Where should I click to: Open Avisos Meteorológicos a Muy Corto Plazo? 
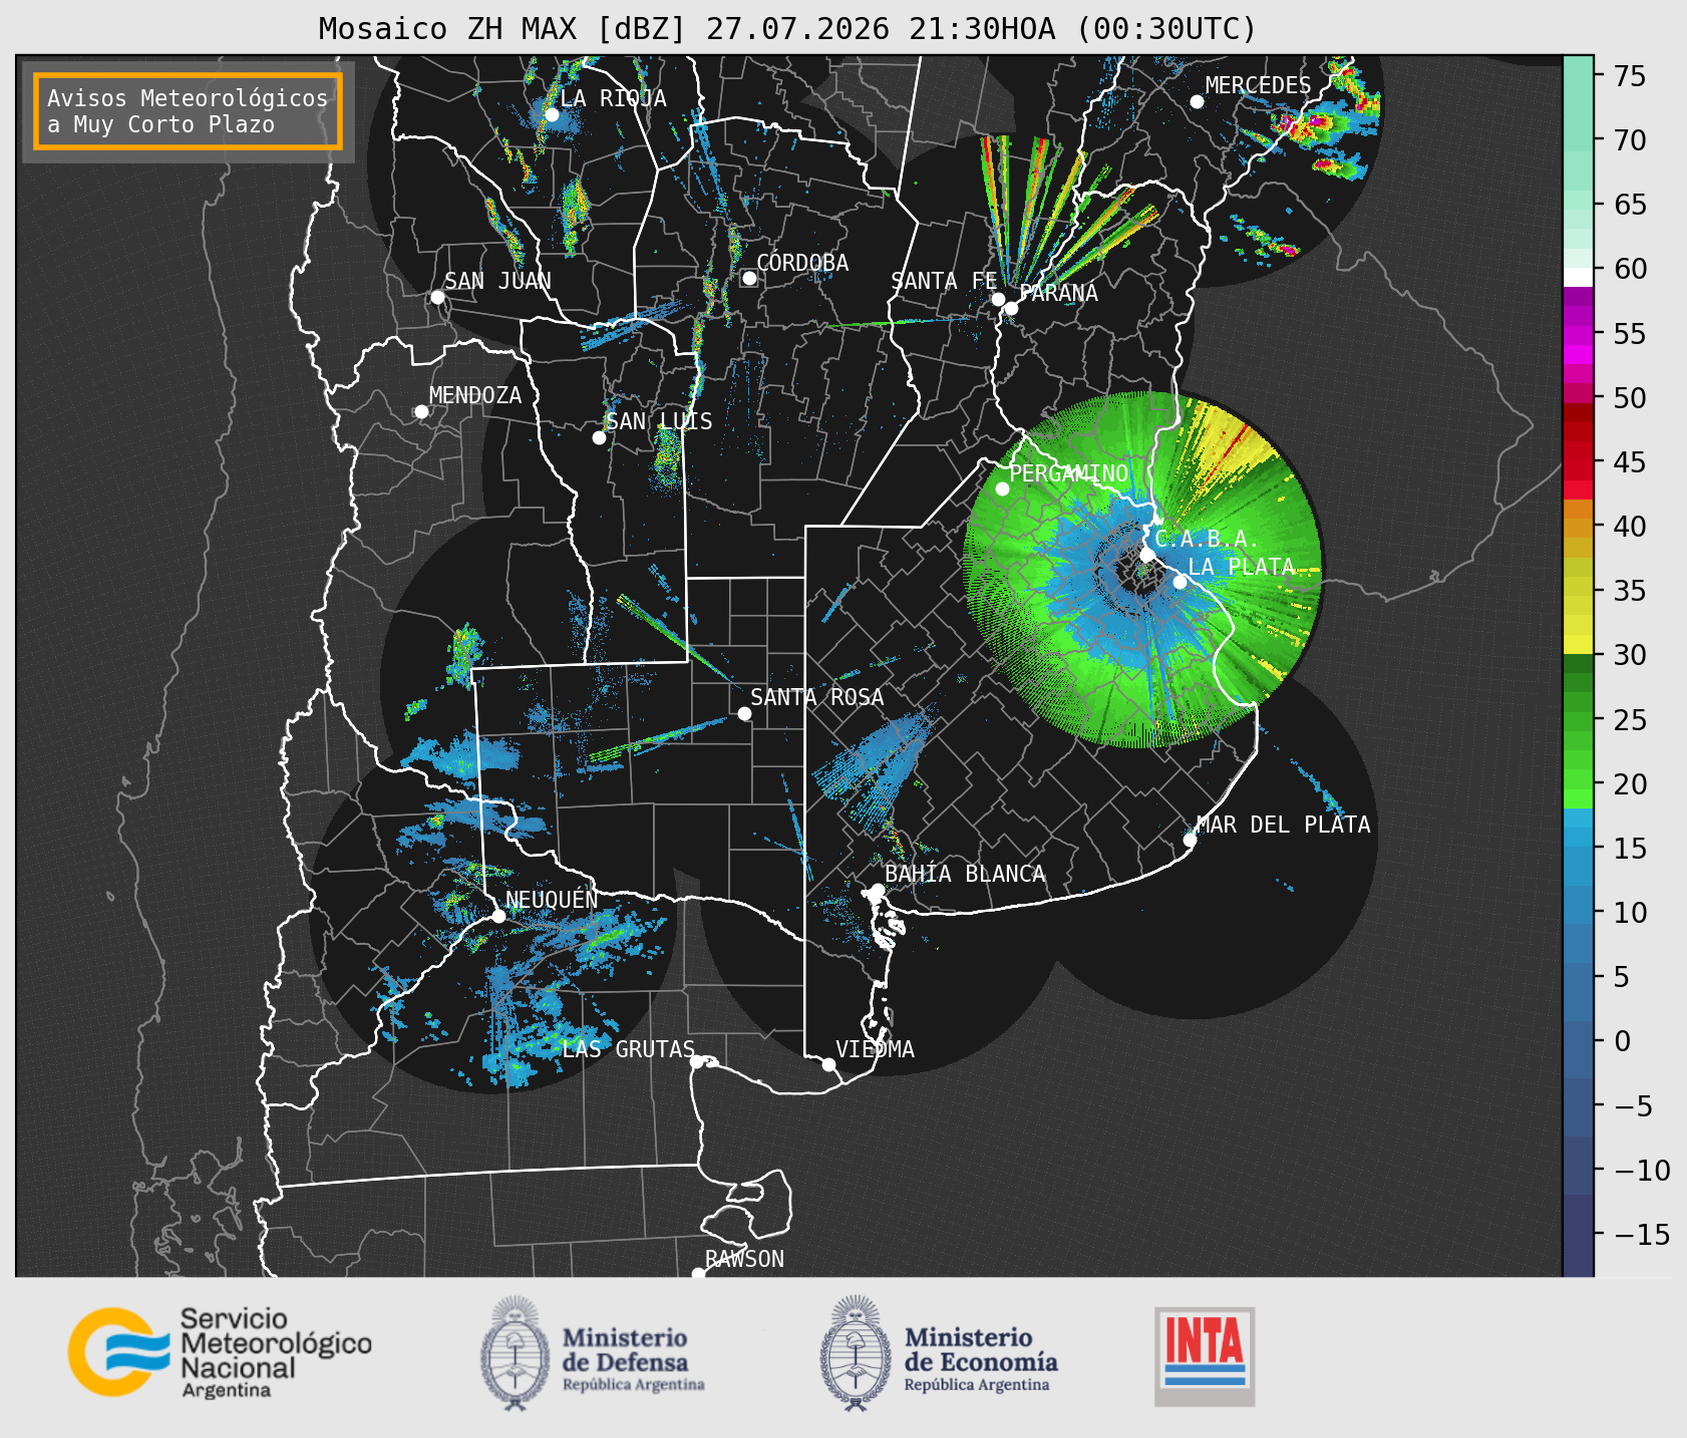pos(188,111)
